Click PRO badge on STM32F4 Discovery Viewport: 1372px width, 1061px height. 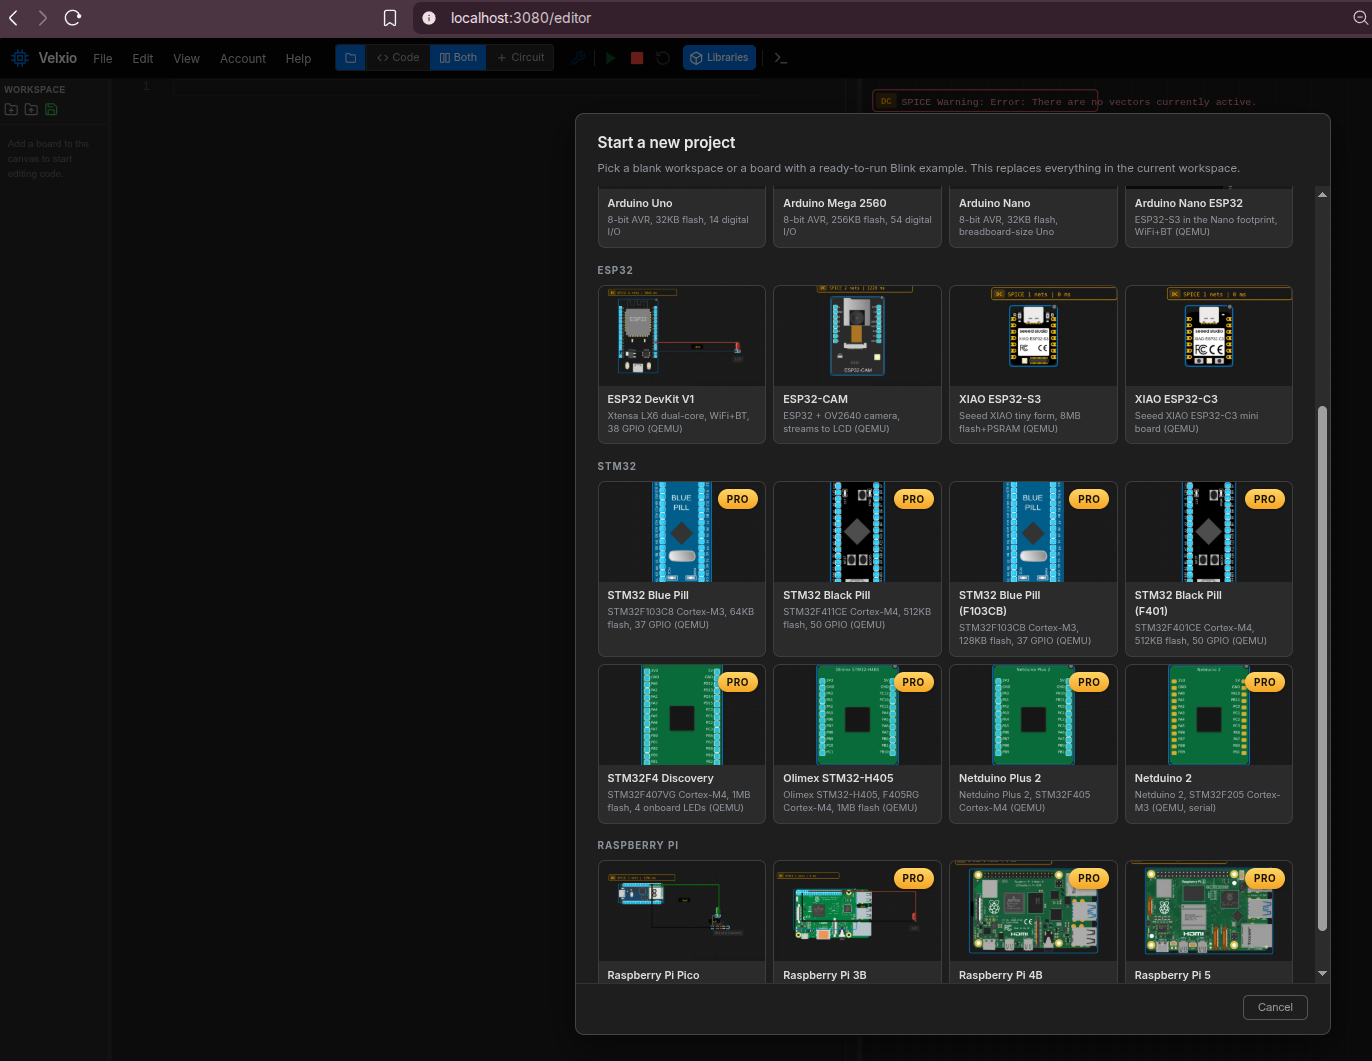coord(738,682)
